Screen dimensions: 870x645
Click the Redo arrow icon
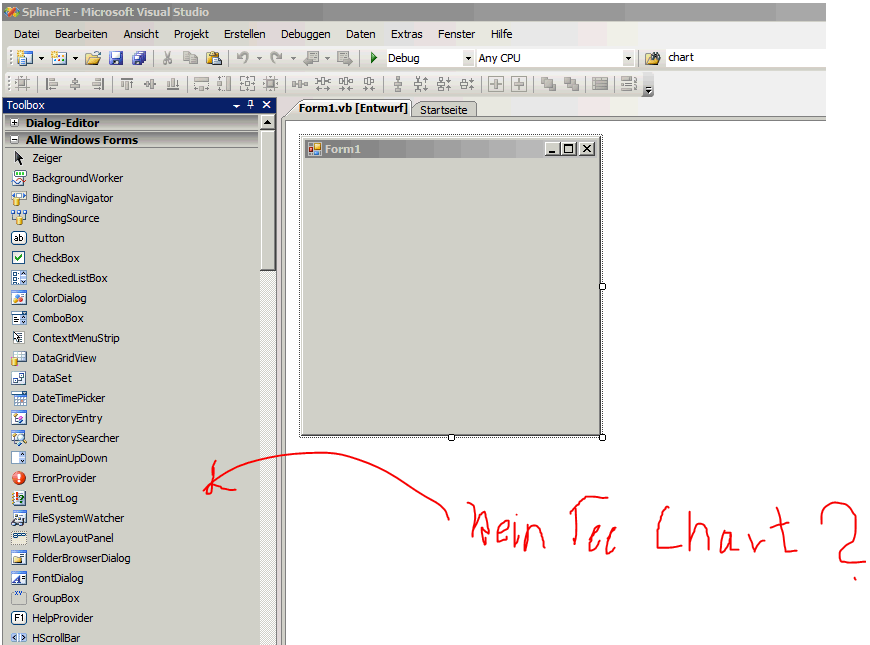[276, 58]
